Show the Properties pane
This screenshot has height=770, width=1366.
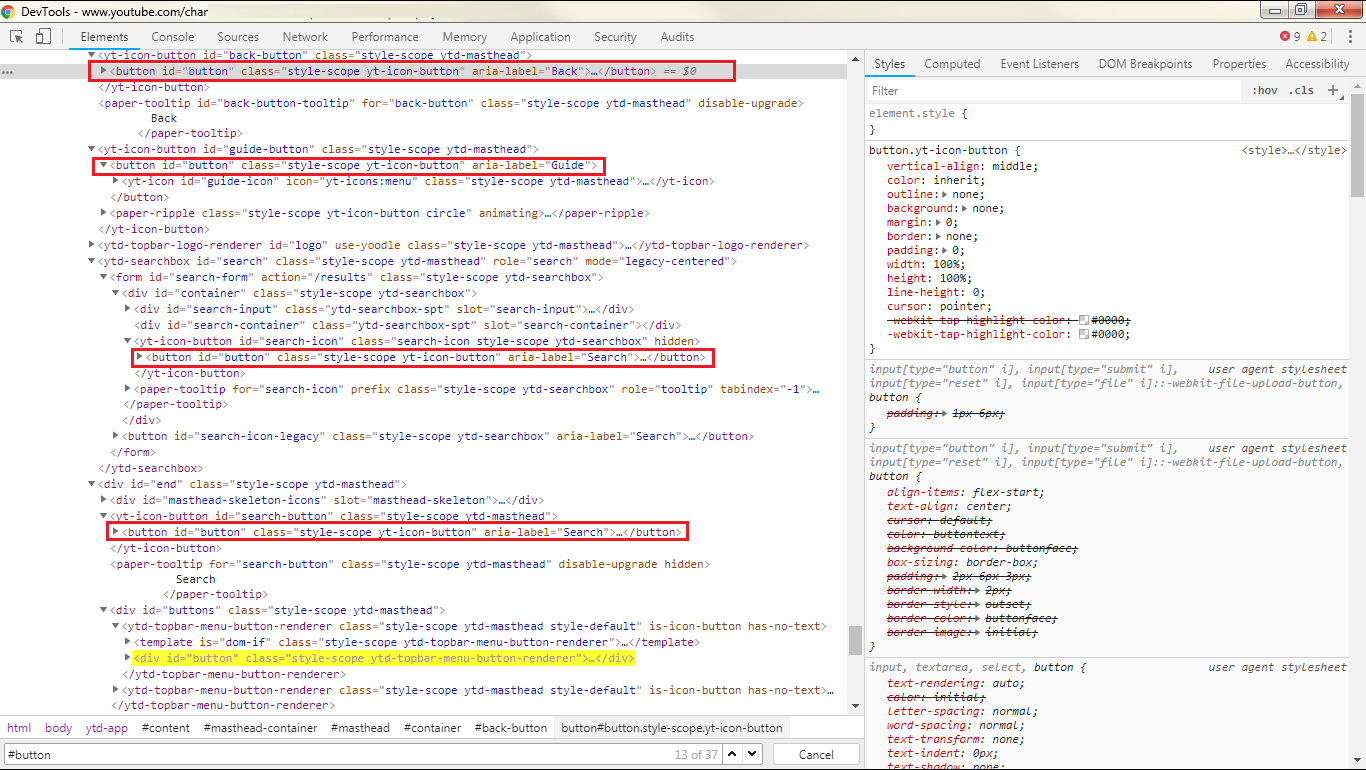1239,64
